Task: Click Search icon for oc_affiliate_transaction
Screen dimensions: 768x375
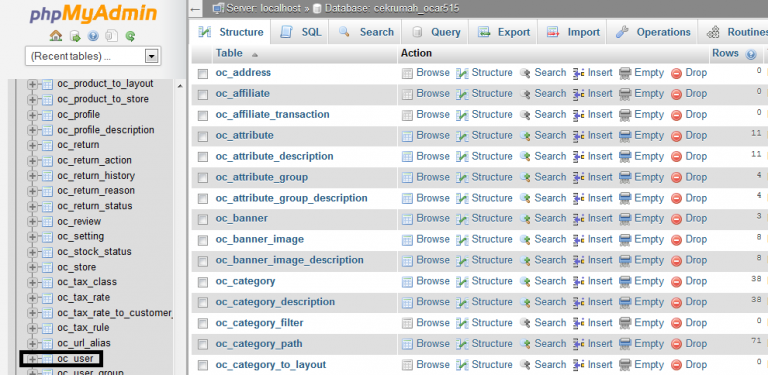Action: point(525,115)
